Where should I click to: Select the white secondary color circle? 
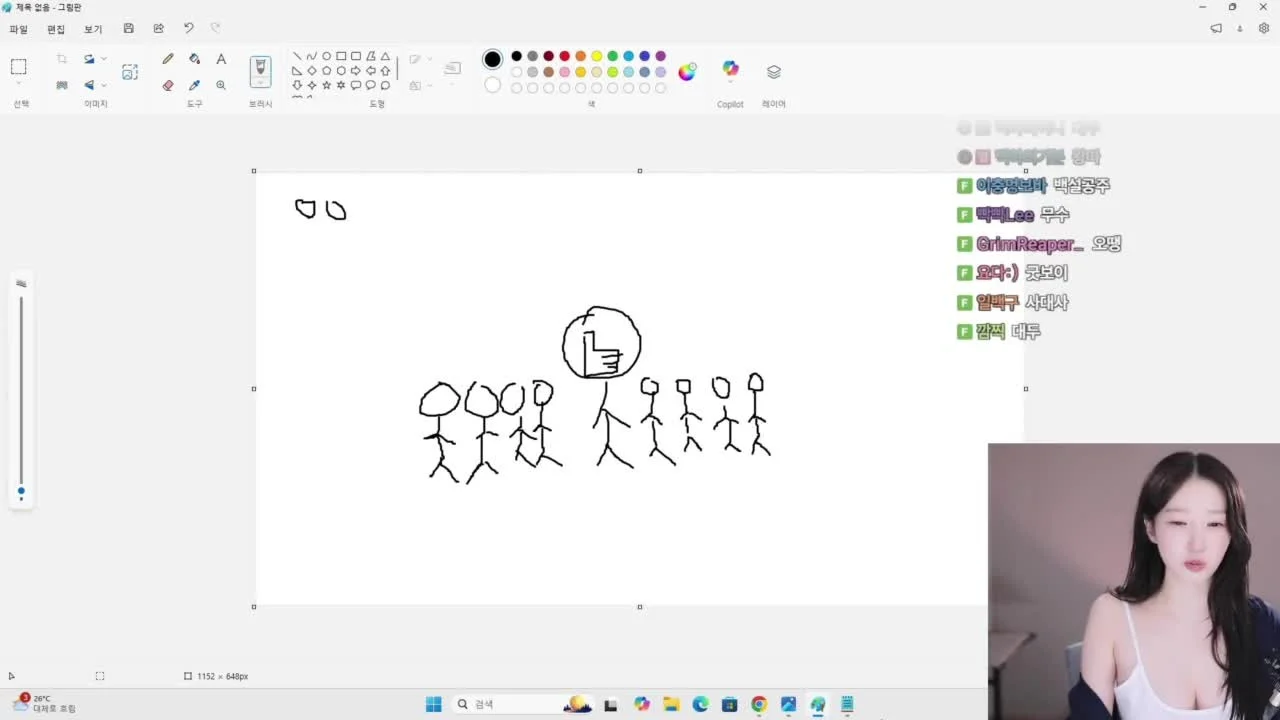pos(492,85)
